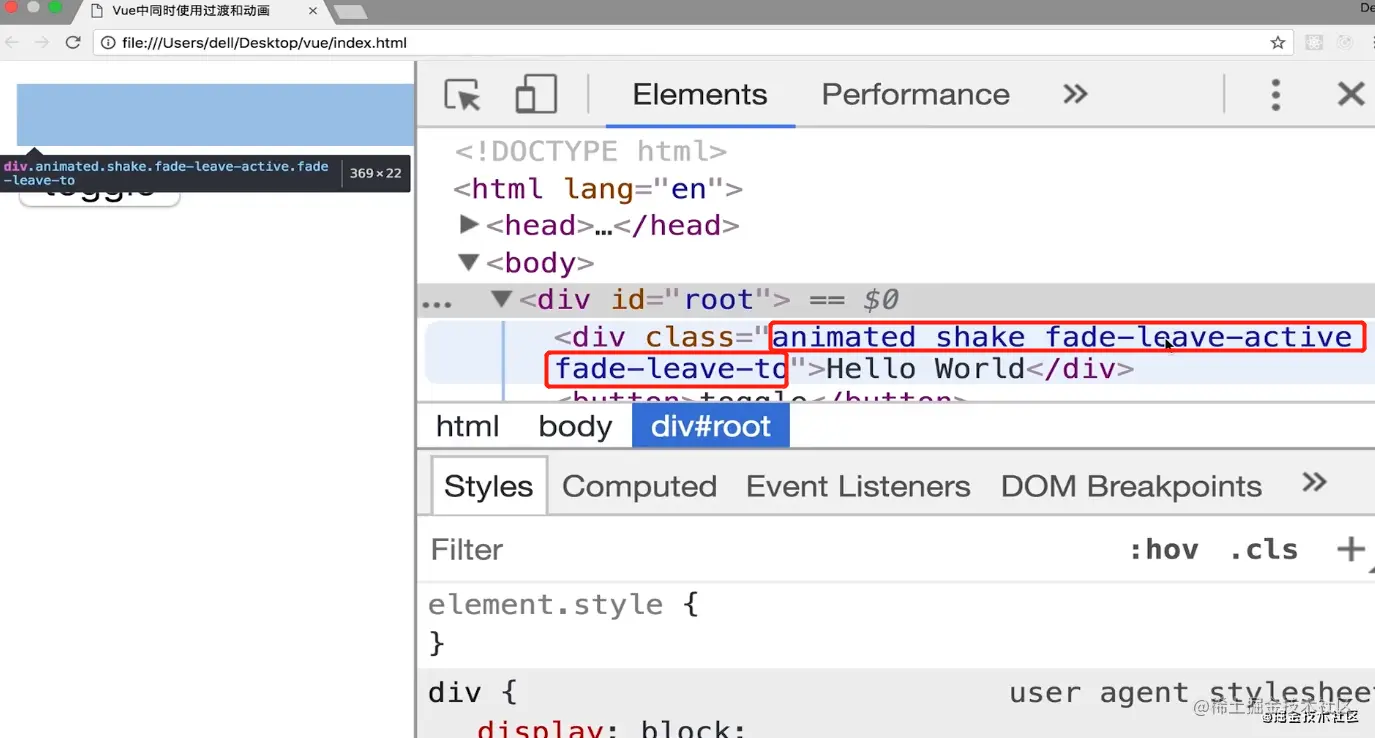Screen dimensions: 1375x738
Task: Open the row actions ellipsis for root div
Action: tap(437, 303)
